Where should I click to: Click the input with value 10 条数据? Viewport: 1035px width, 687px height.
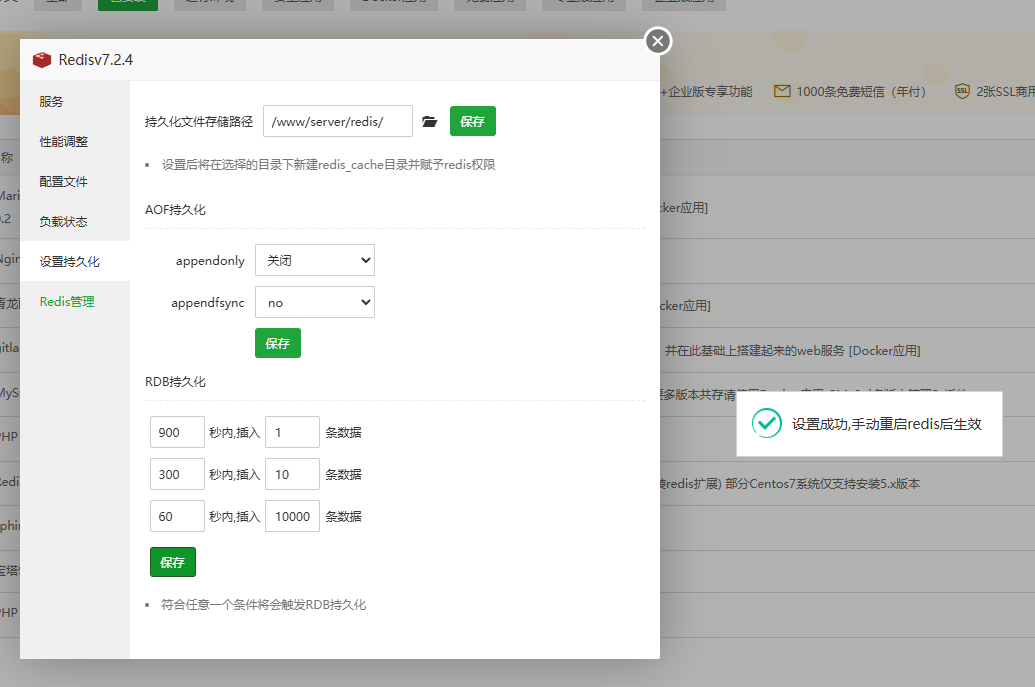coord(292,474)
